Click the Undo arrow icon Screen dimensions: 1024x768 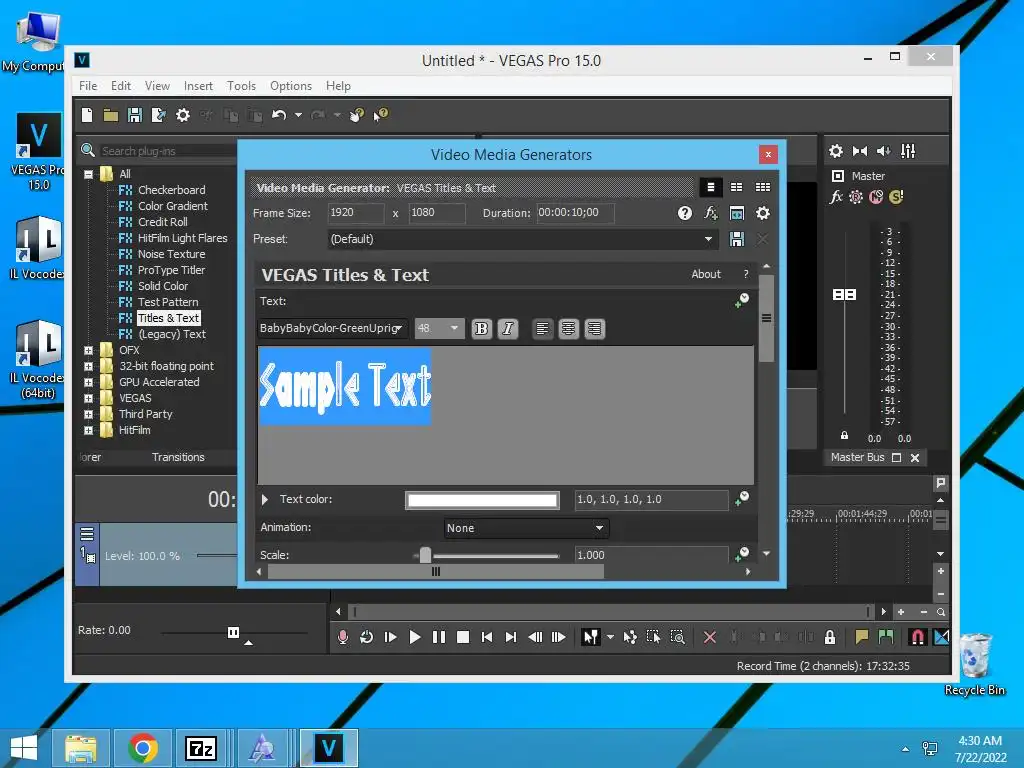click(x=279, y=115)
